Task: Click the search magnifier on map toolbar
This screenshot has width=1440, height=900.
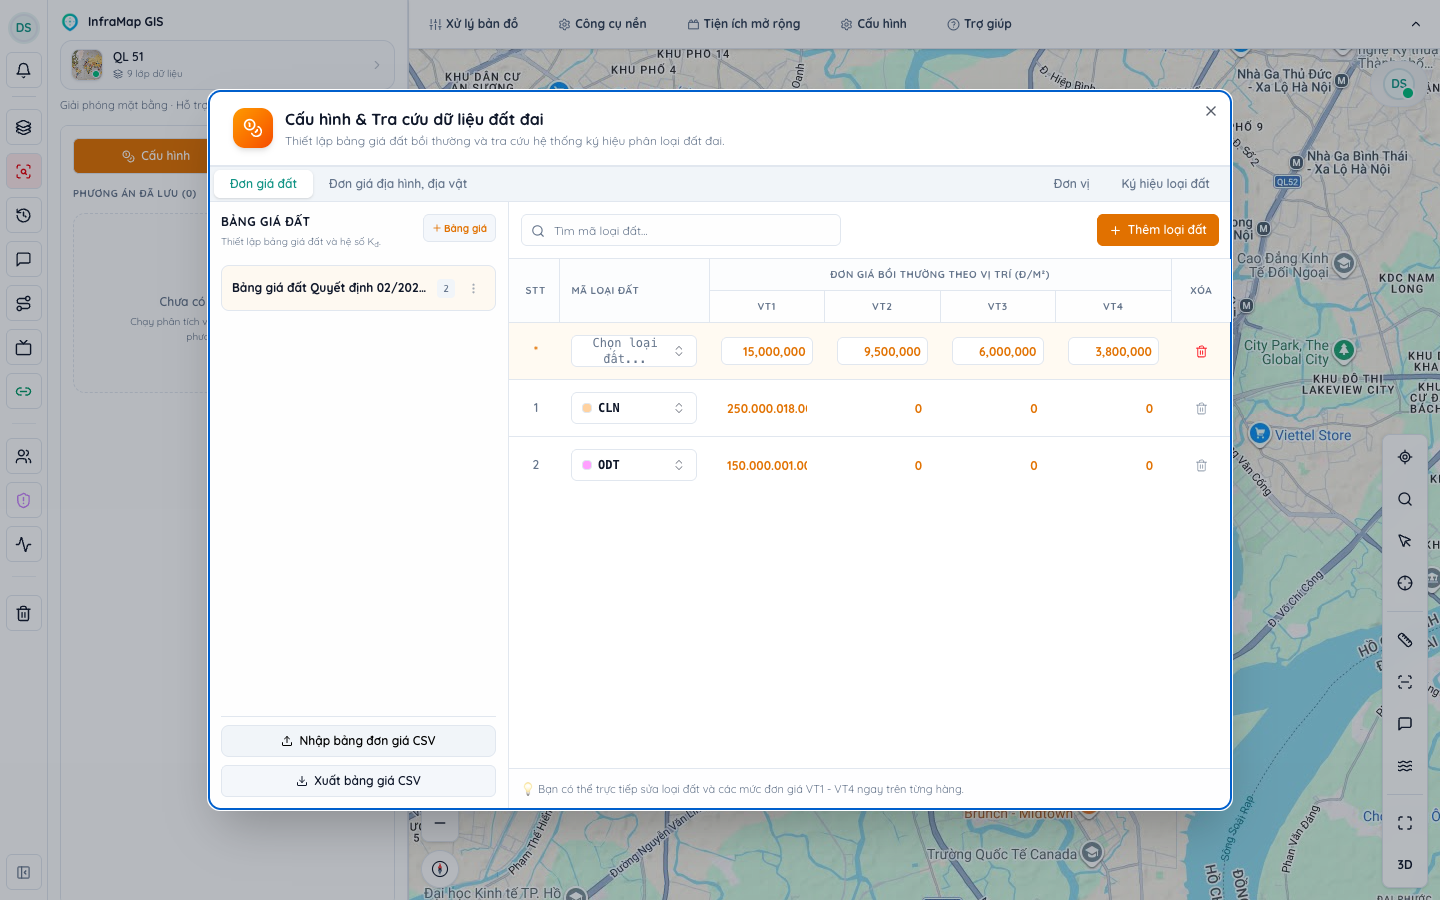Action: pyautogui.click(x=1405, y=499)
